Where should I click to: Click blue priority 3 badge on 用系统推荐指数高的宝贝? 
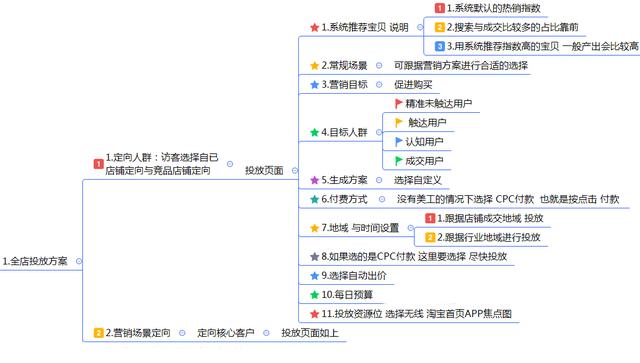point(440,46)
